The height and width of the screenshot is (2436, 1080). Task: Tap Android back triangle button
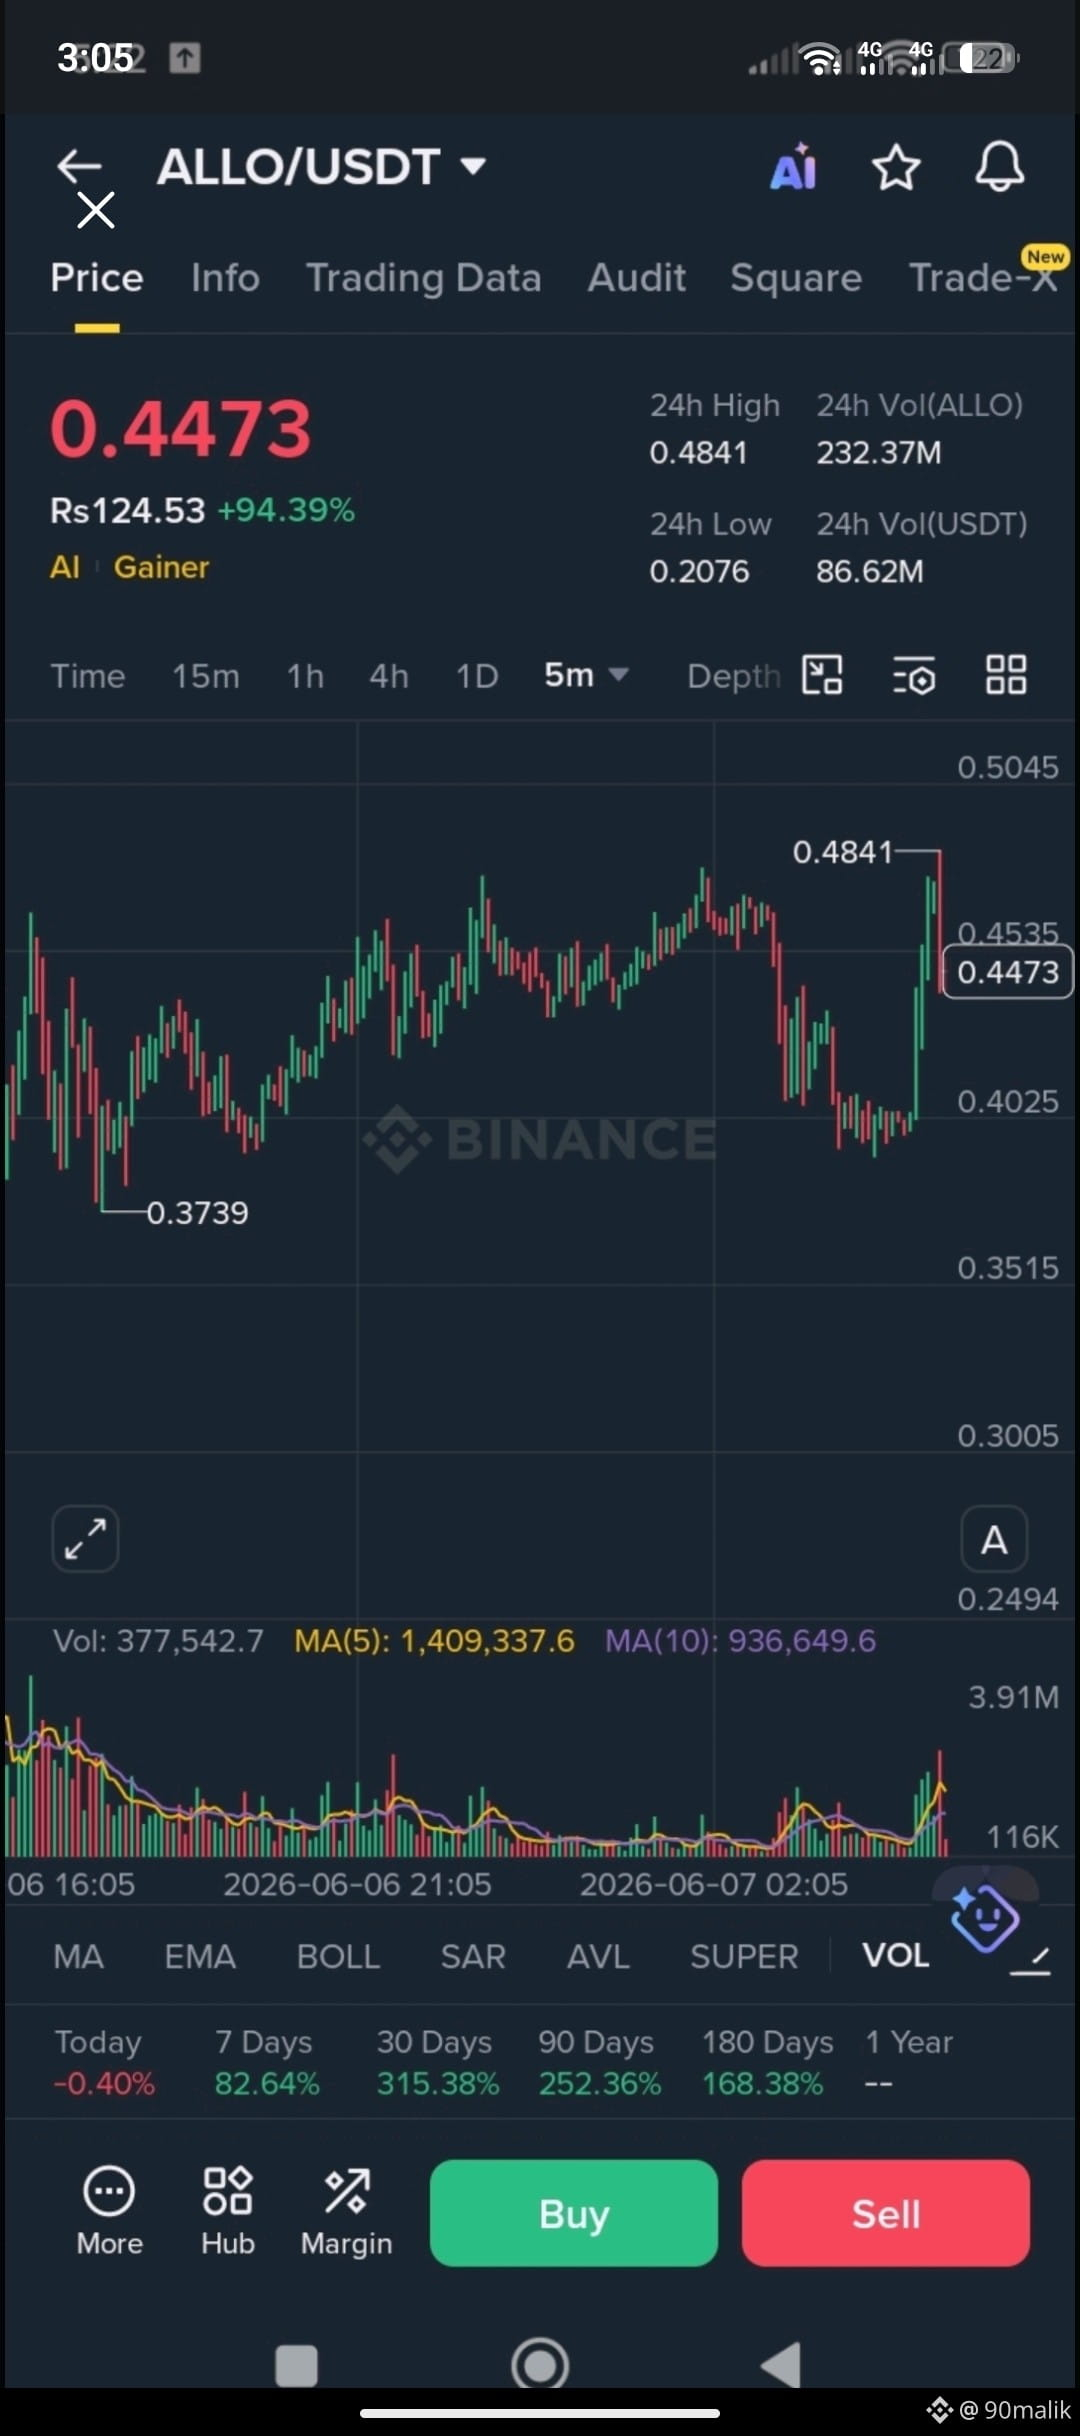click(781, 2365)
